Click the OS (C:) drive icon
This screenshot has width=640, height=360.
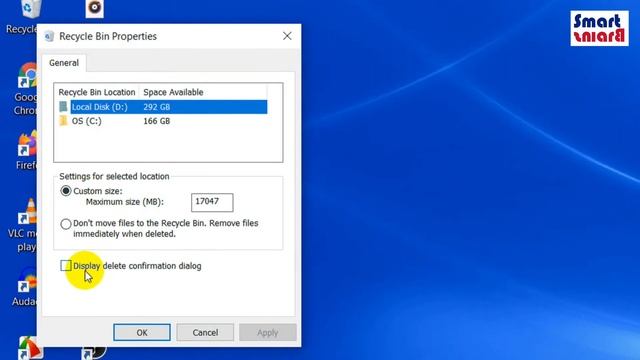[63, 121]
